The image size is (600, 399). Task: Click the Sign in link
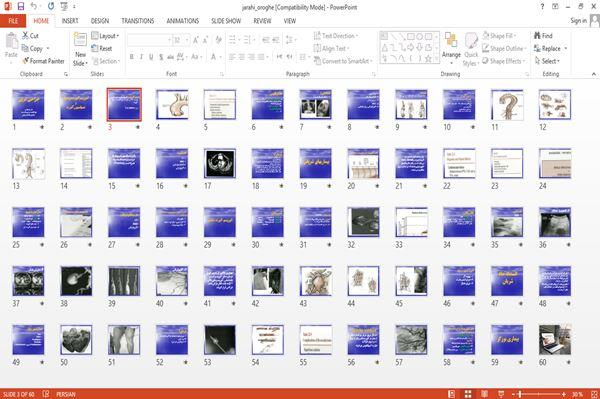(x=578, y=21)
